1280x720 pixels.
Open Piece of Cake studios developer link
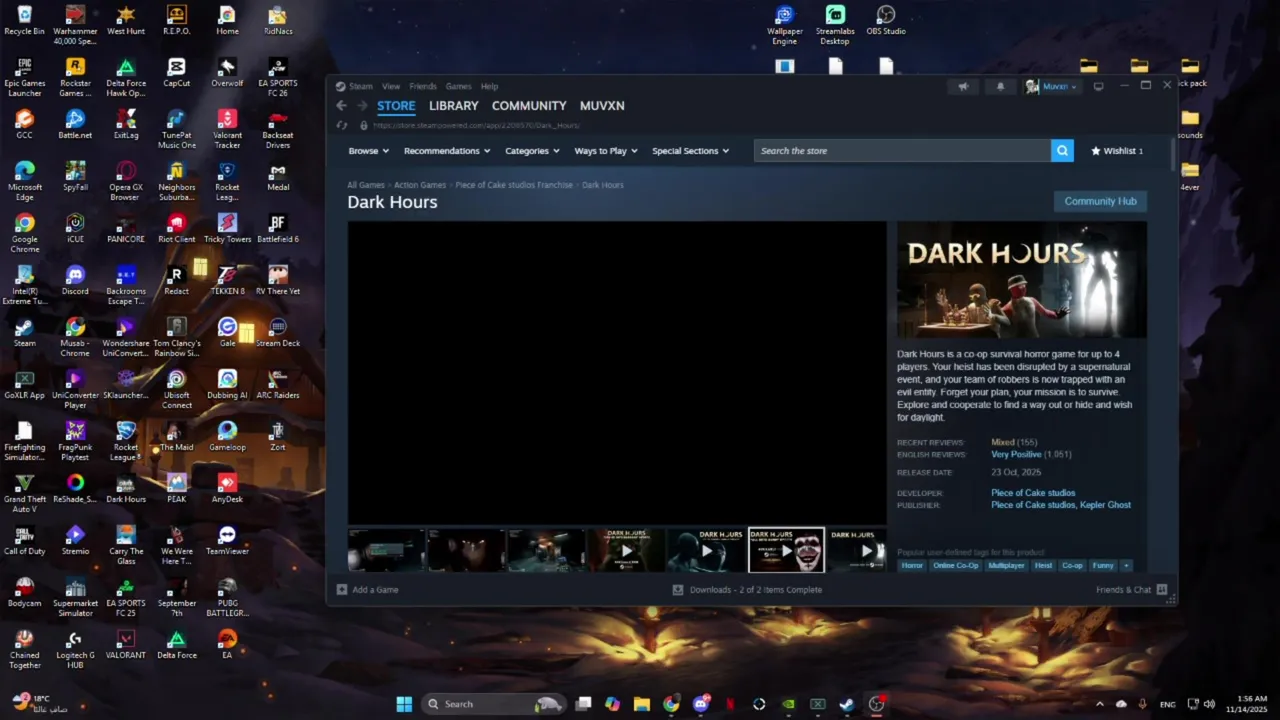pos(1033,493)
